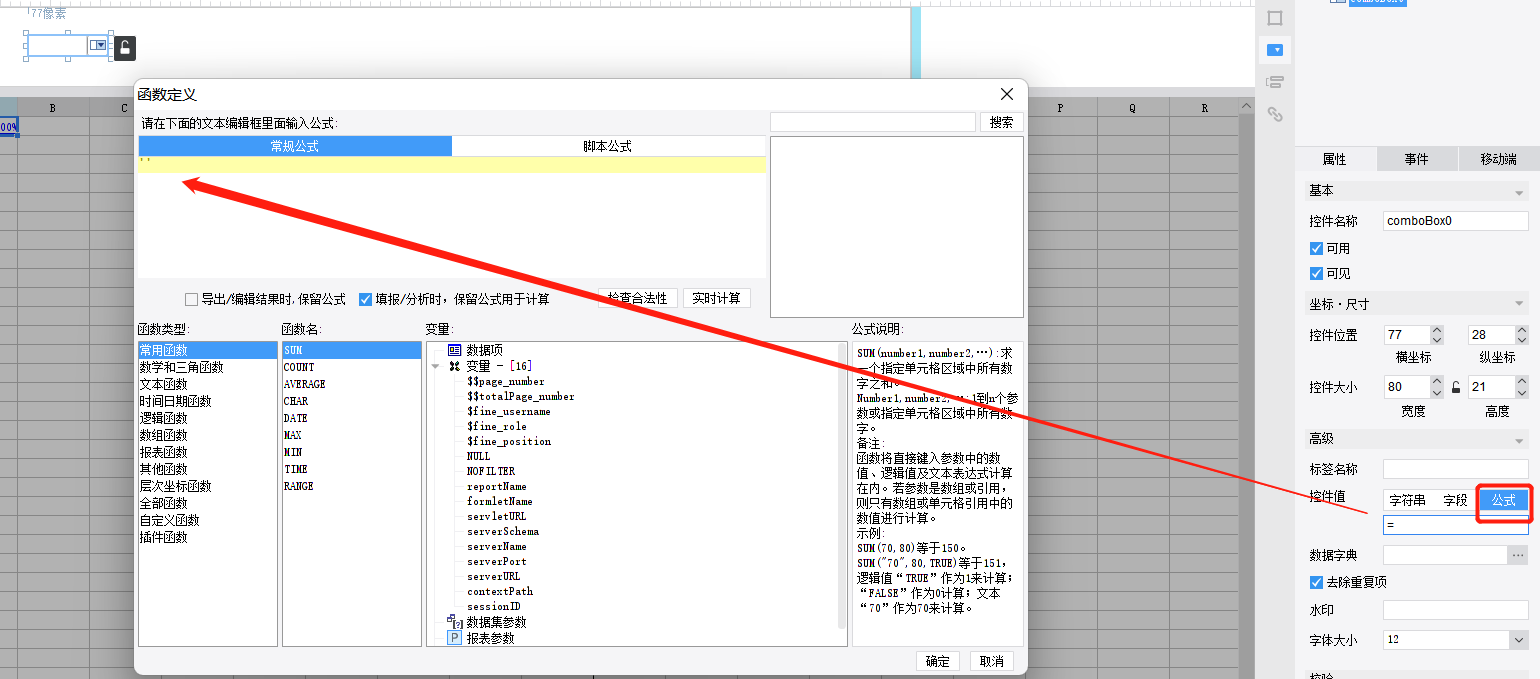Image resolution: width=1540 pixels, height=679 pixels.
Task: Collapse the 高级 section
Action: (1519, 440)
